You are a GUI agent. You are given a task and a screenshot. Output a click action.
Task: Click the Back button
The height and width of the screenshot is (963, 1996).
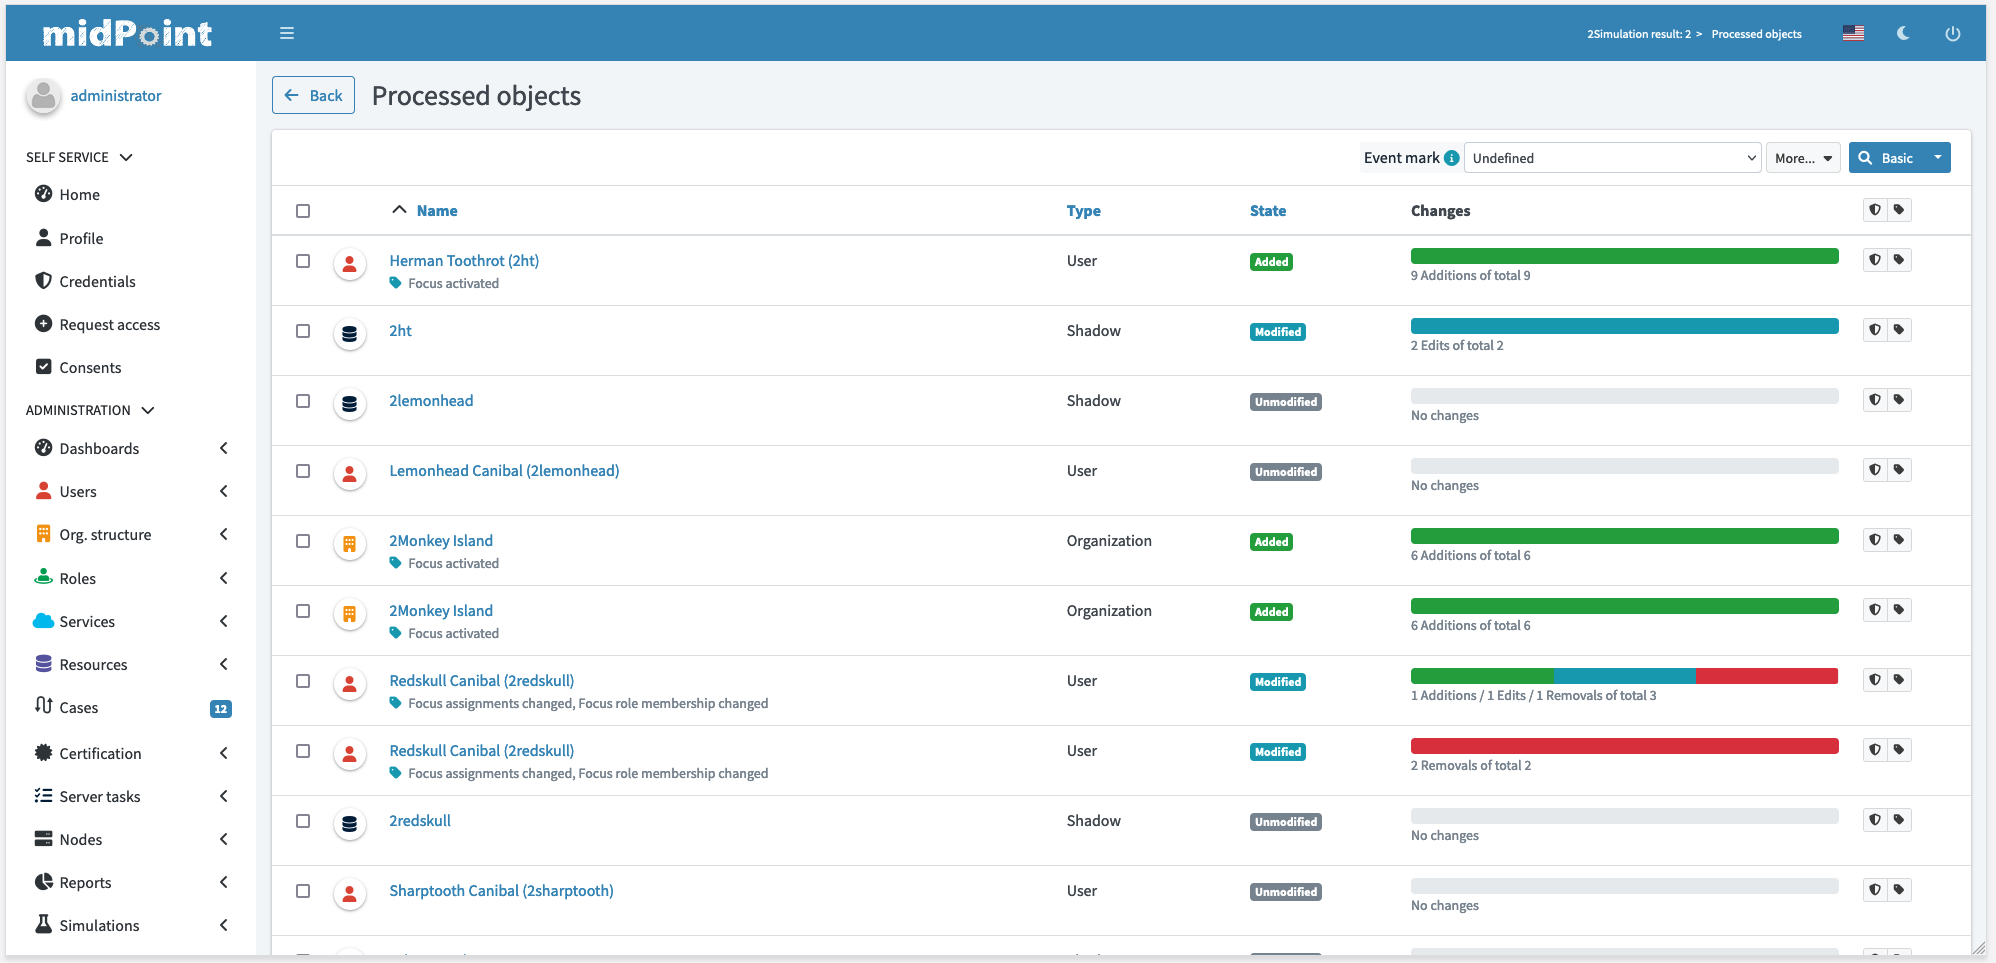pos(313,95)
